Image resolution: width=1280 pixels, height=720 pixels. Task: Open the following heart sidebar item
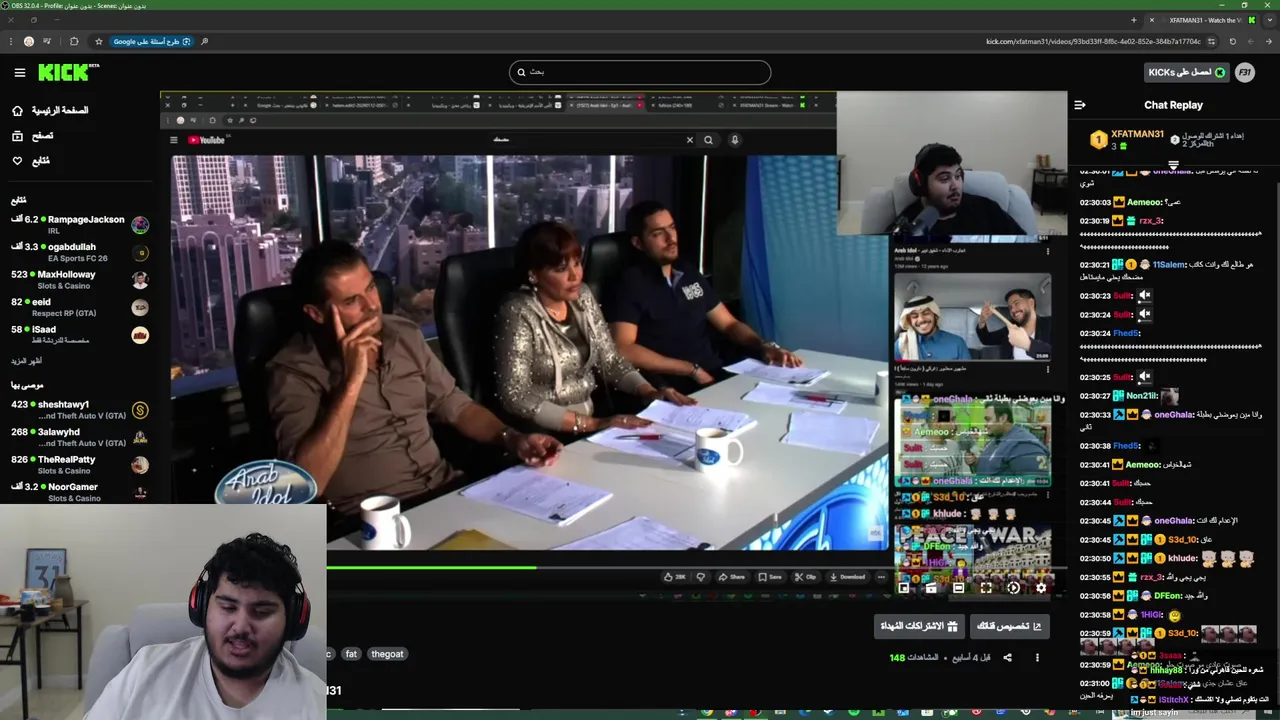point(31,160)
